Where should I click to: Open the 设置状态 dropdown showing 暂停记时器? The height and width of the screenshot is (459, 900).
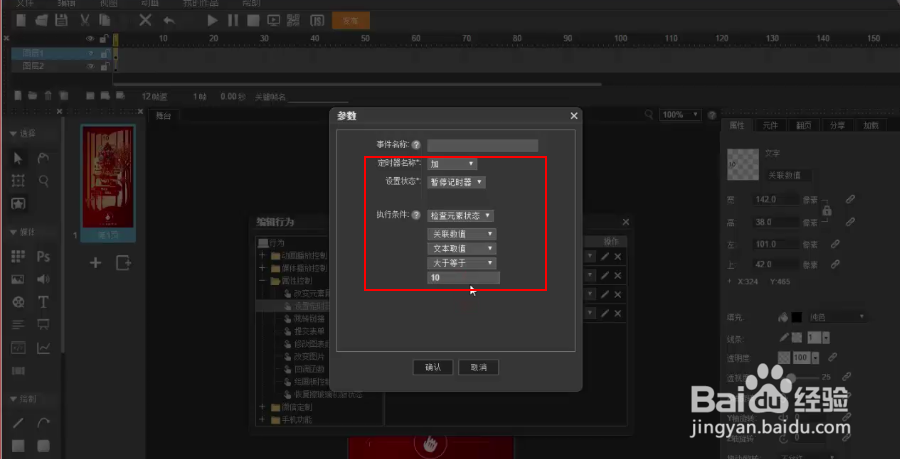coord(457,182)
